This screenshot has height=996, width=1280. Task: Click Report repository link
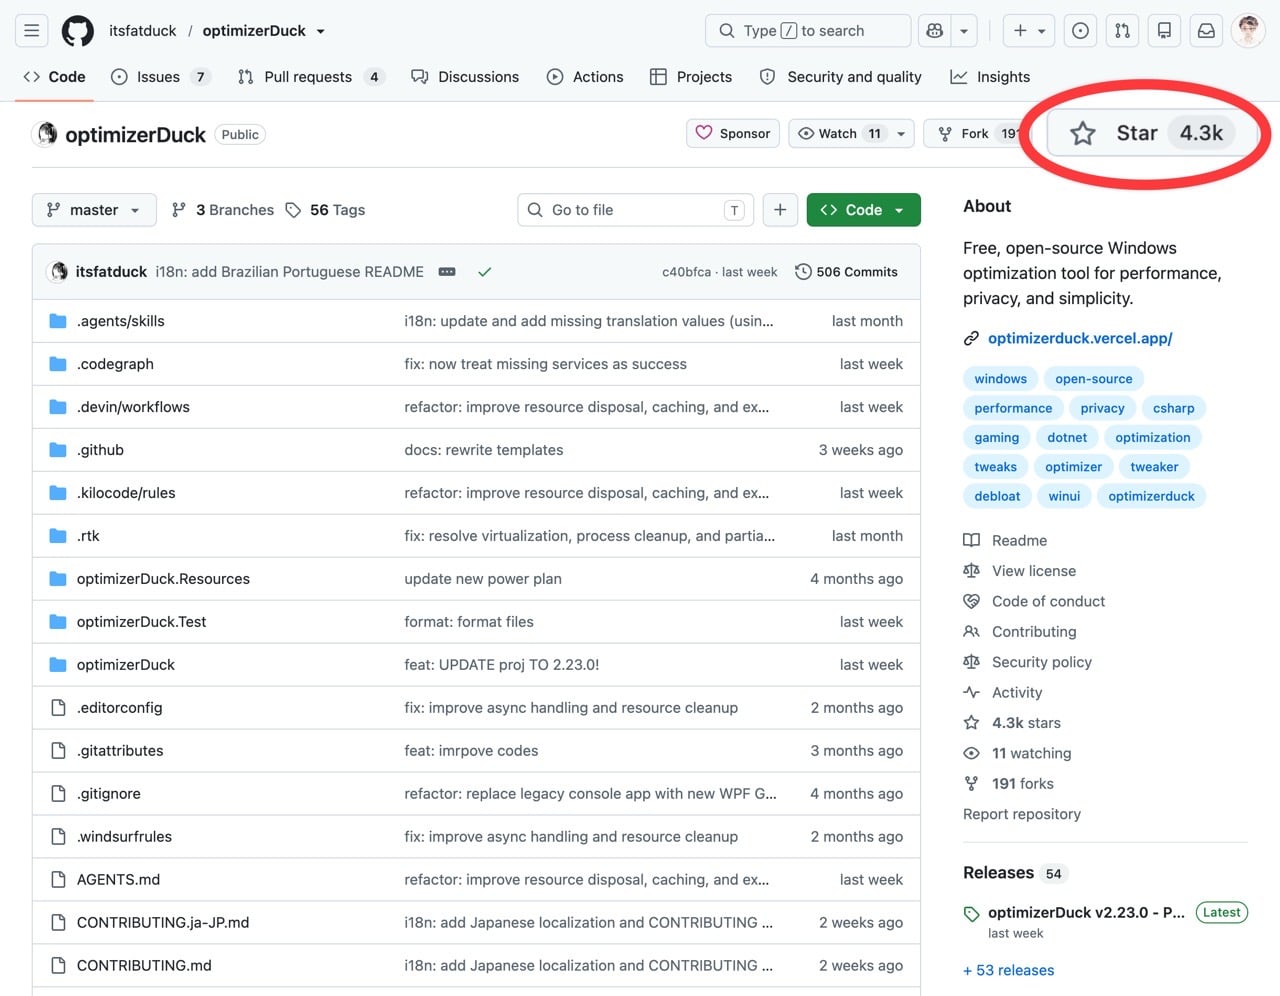point(1022,814)
